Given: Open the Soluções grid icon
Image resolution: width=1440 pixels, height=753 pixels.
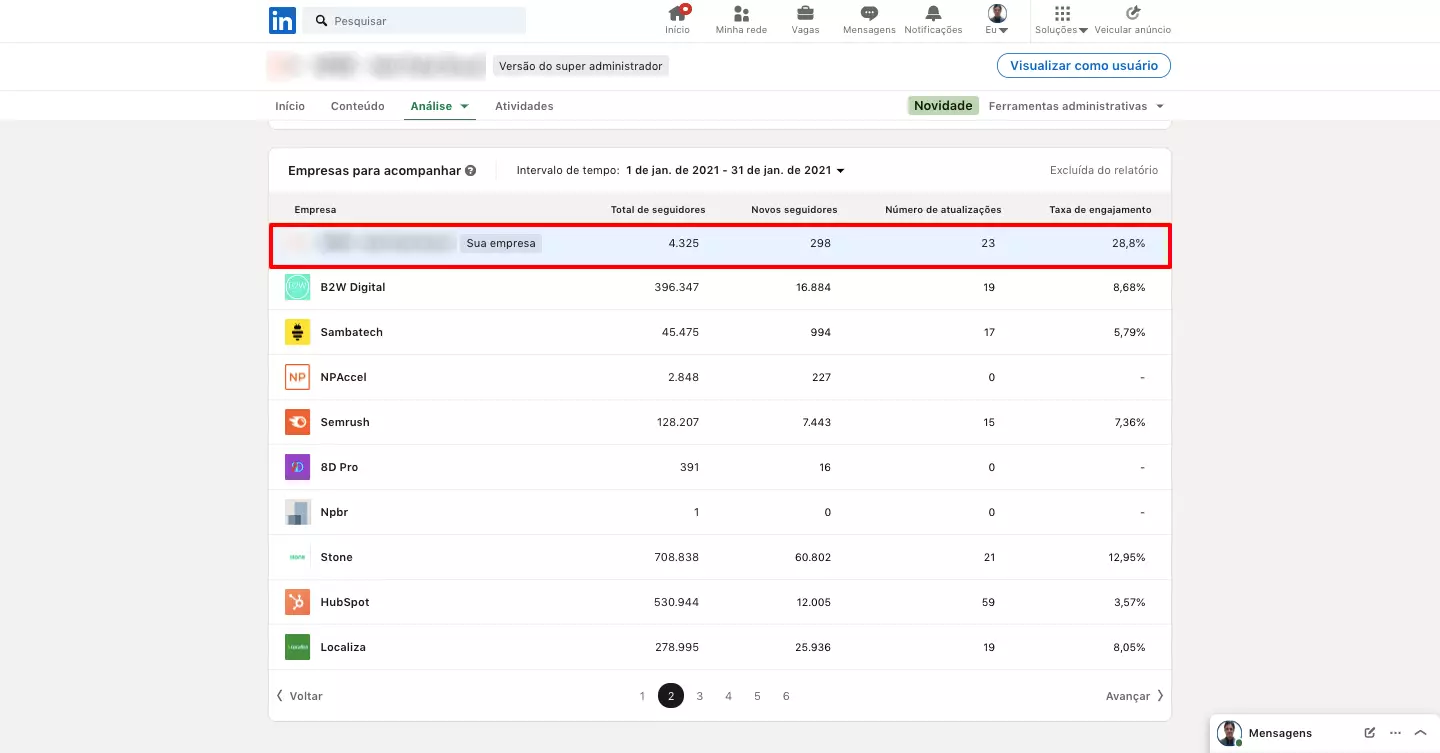Looking at the screenshot, I should 1060,15.
